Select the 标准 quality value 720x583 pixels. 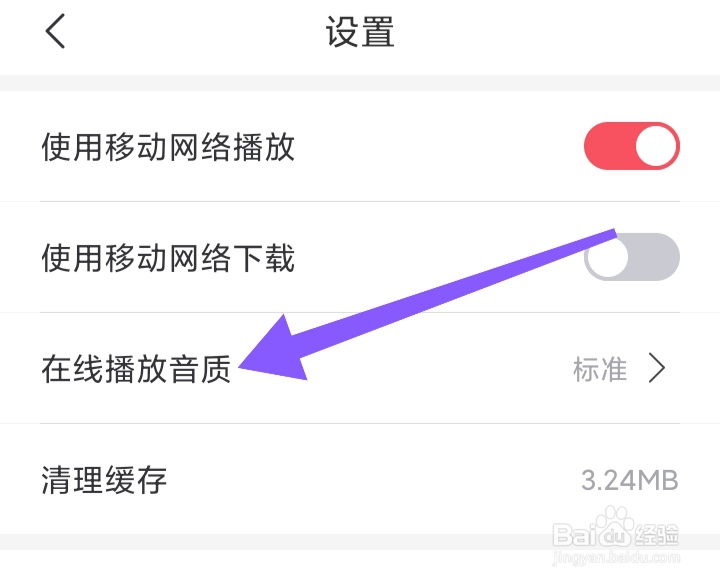600,369
